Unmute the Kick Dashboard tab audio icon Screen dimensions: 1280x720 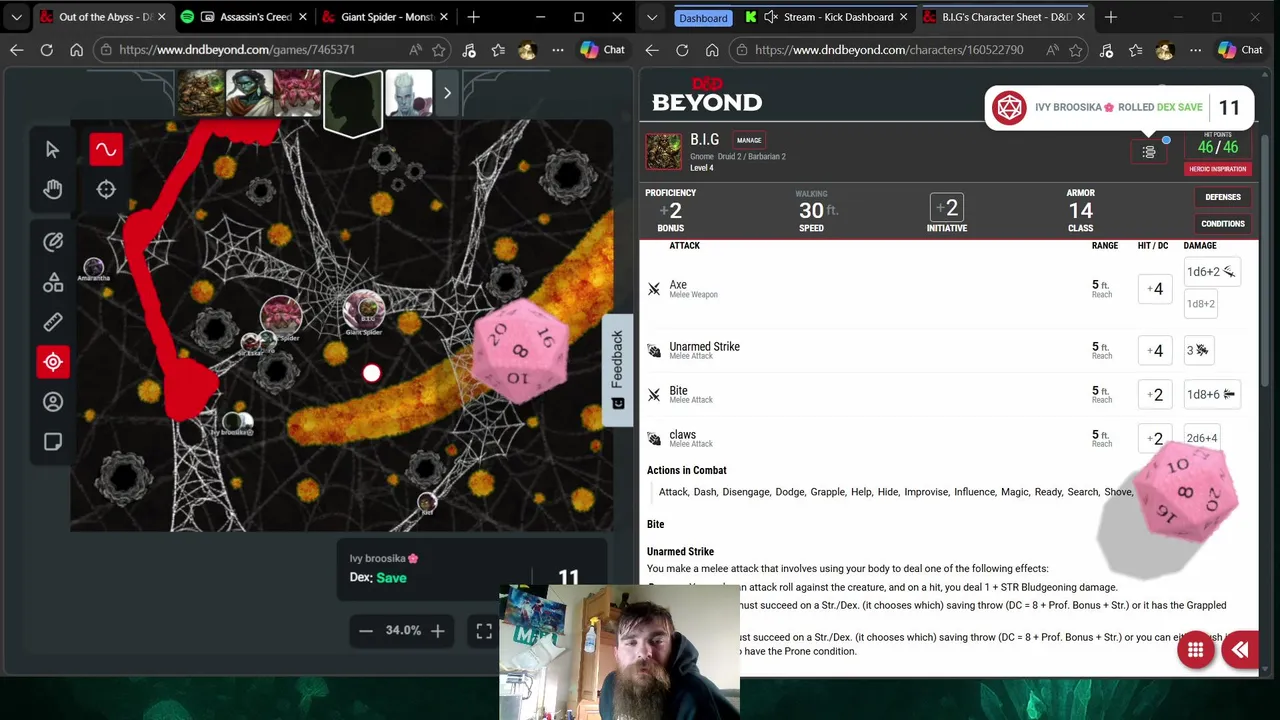pos(771,17)
